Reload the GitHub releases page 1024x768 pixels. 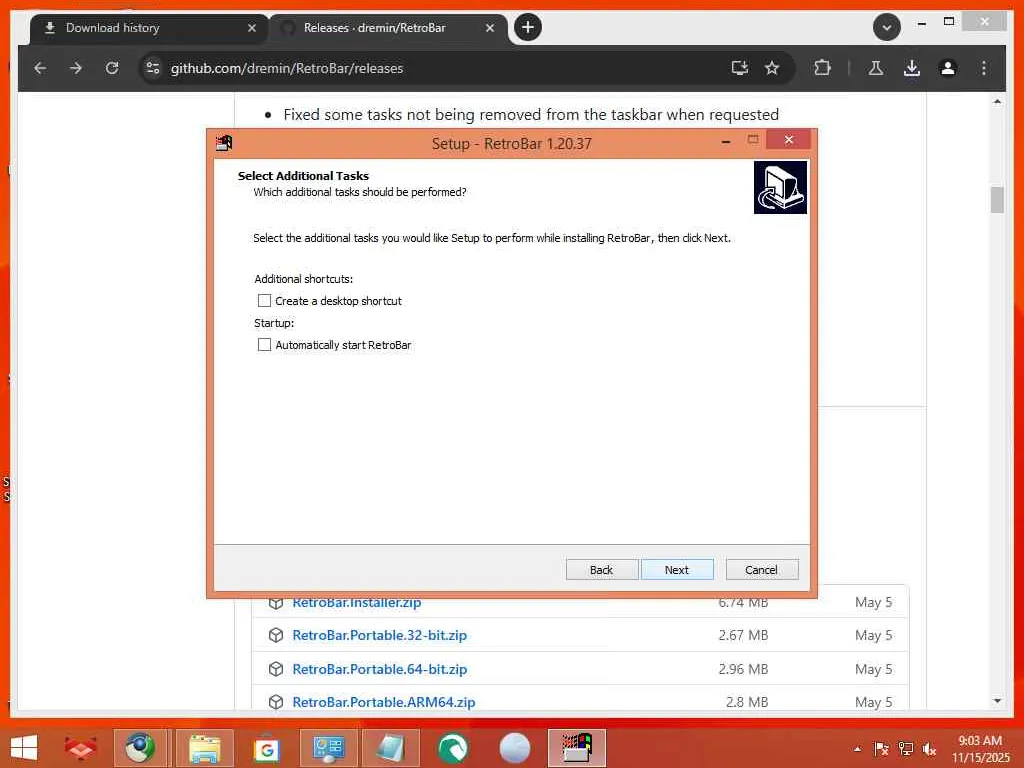(112, 68)
